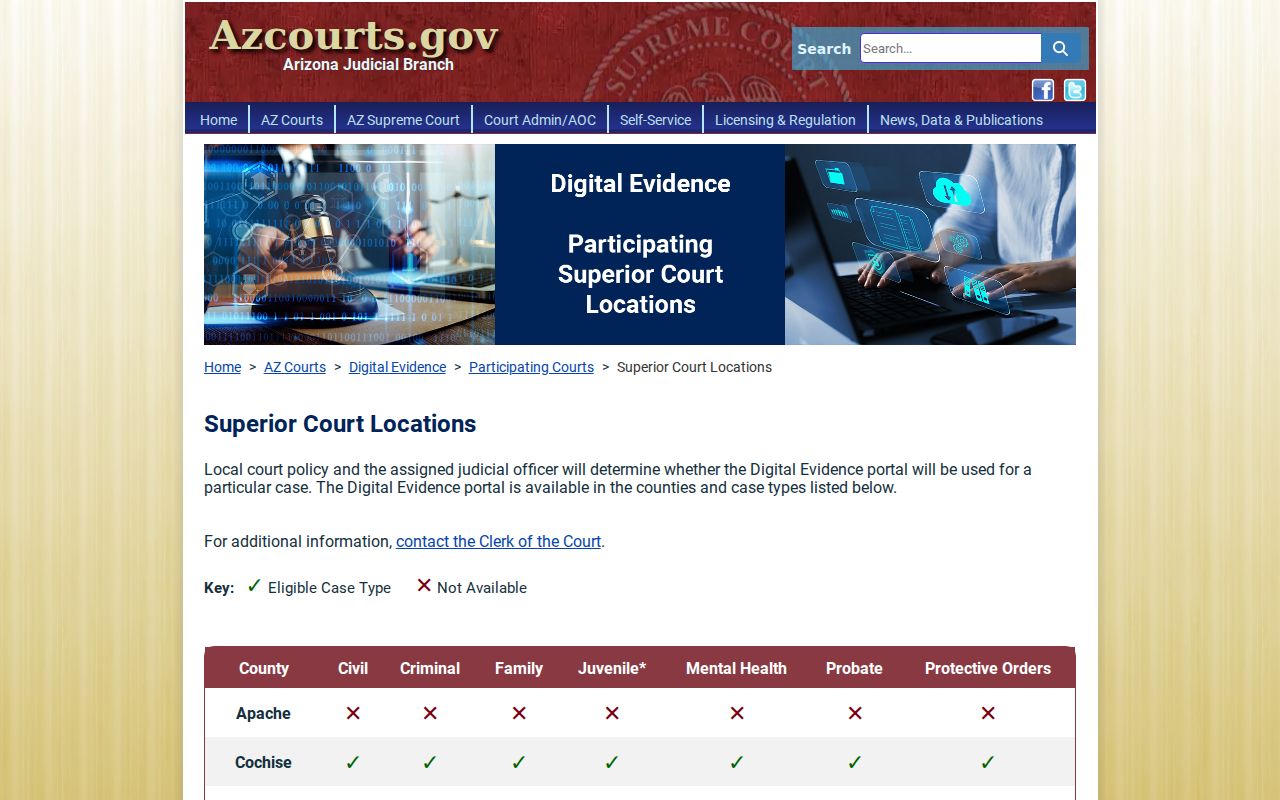Open contact the Clerk of the Court link
The width and height of the screenshot is (1280, 800).
tap(498, 541)
